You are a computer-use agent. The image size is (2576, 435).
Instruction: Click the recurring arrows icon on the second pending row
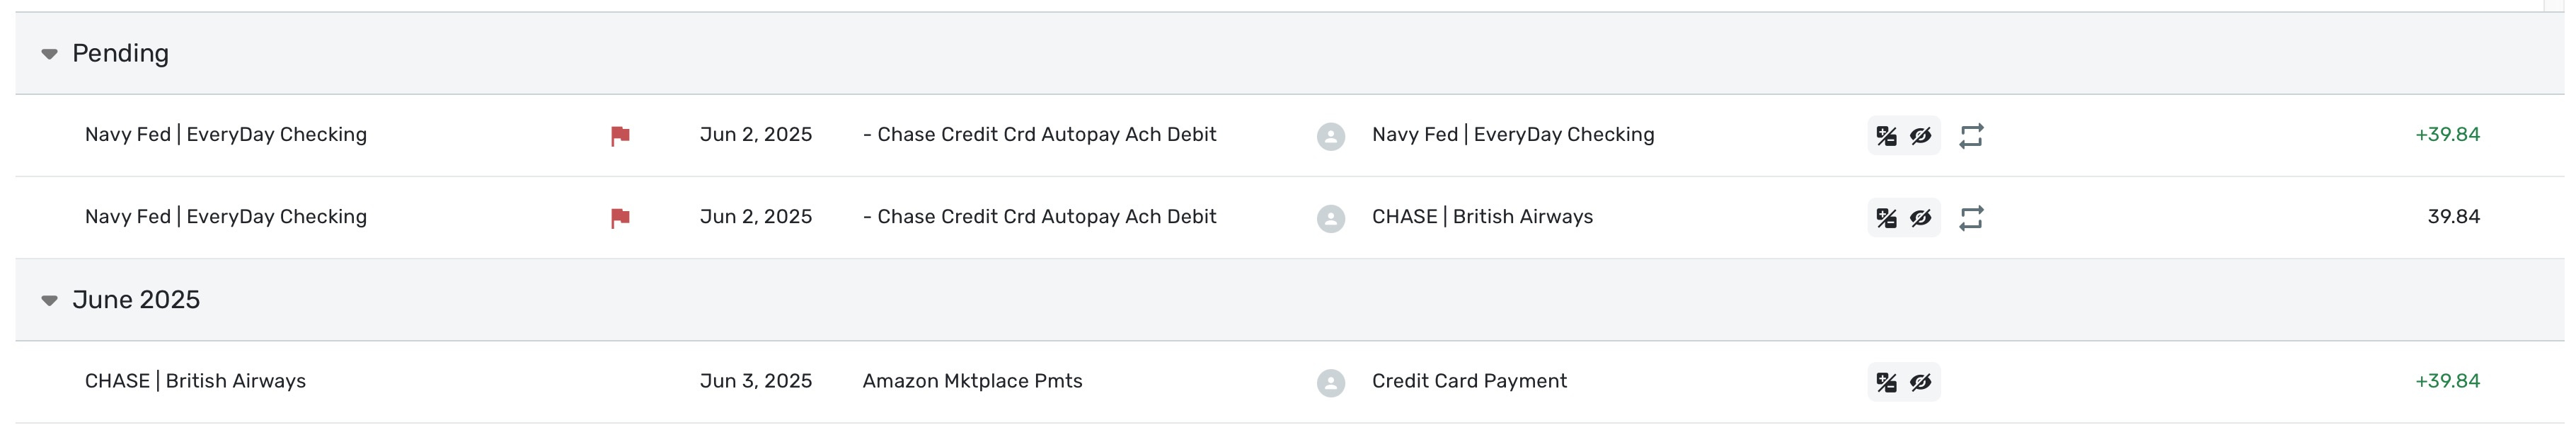pyautogui.click(x=1971, y=218)
